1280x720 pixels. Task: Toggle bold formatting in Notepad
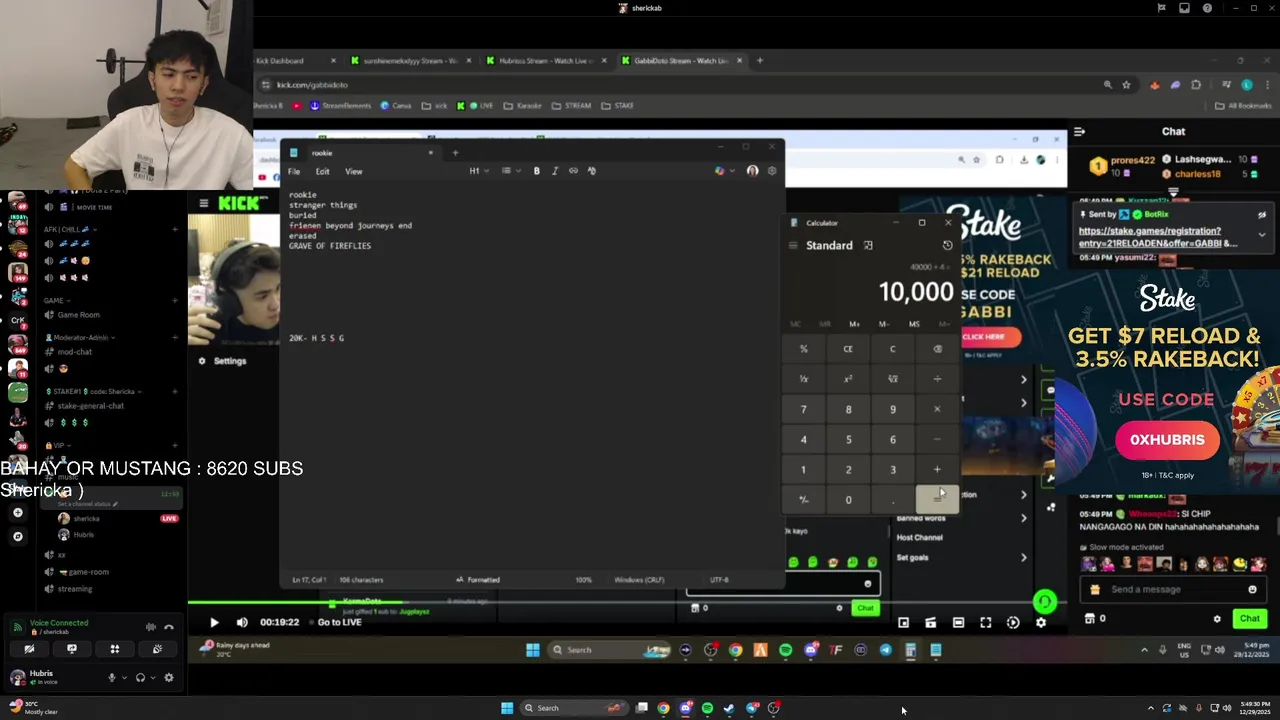point(536,171)
